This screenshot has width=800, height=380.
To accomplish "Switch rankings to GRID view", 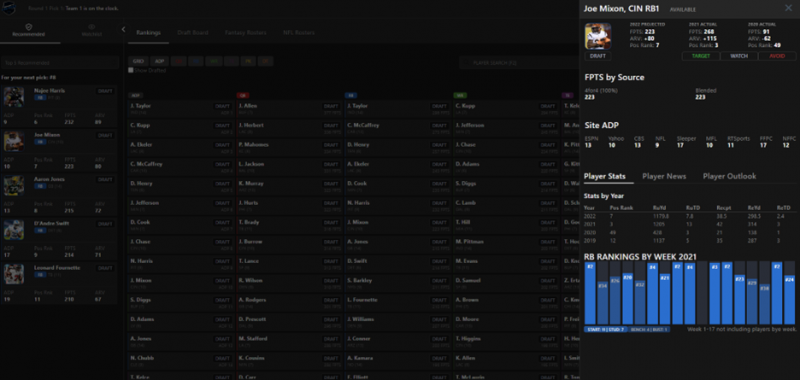I will [138, 61].
